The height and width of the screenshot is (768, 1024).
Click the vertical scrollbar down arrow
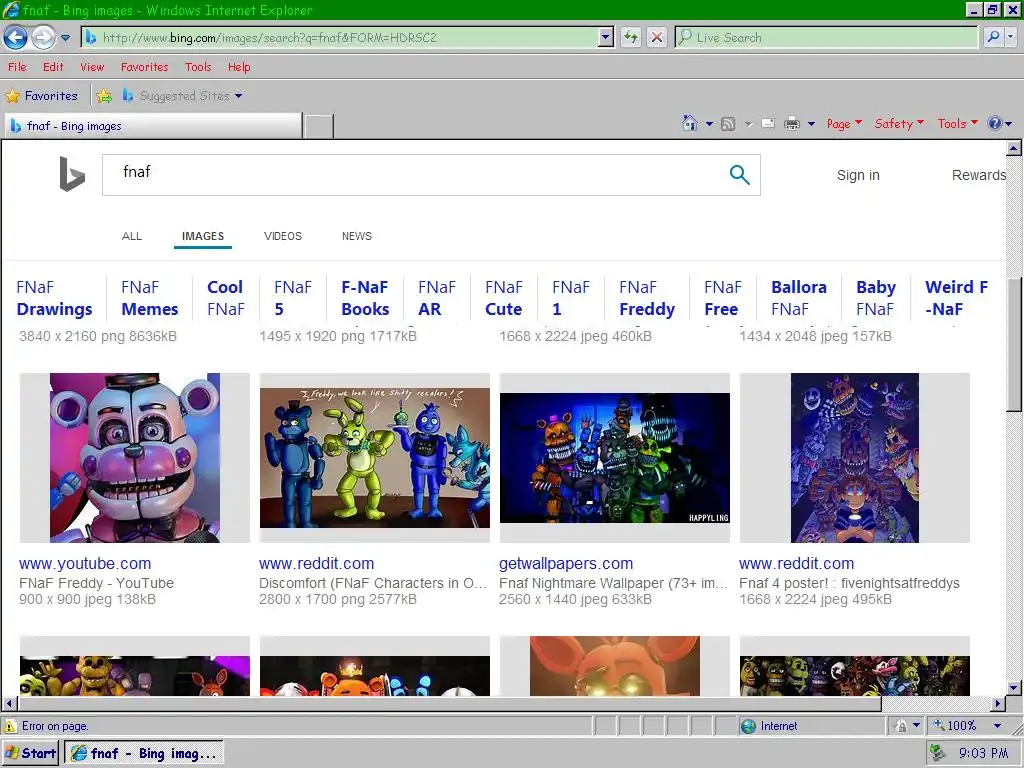(1014, 688)
